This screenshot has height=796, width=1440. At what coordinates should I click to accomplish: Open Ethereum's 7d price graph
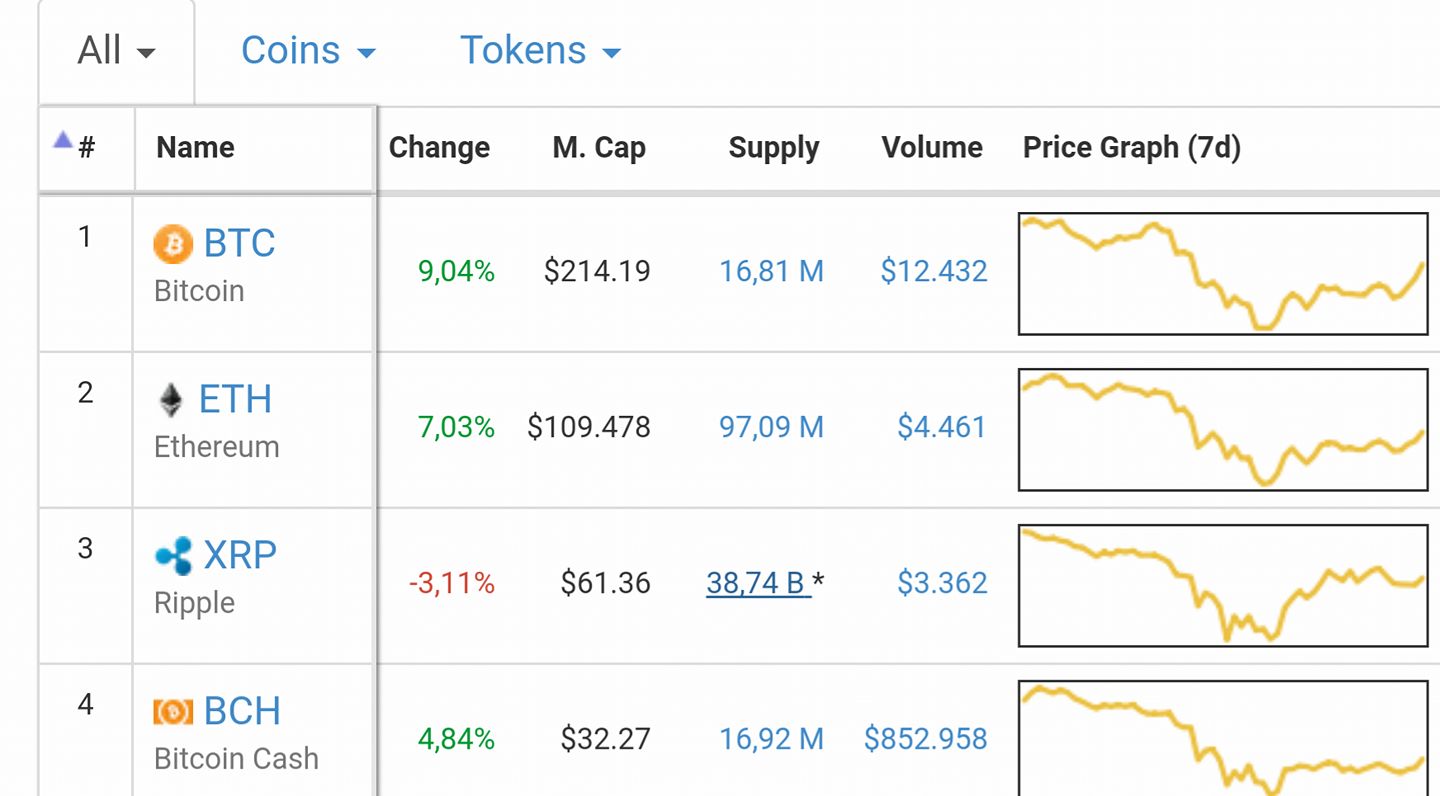(1223, 429)
